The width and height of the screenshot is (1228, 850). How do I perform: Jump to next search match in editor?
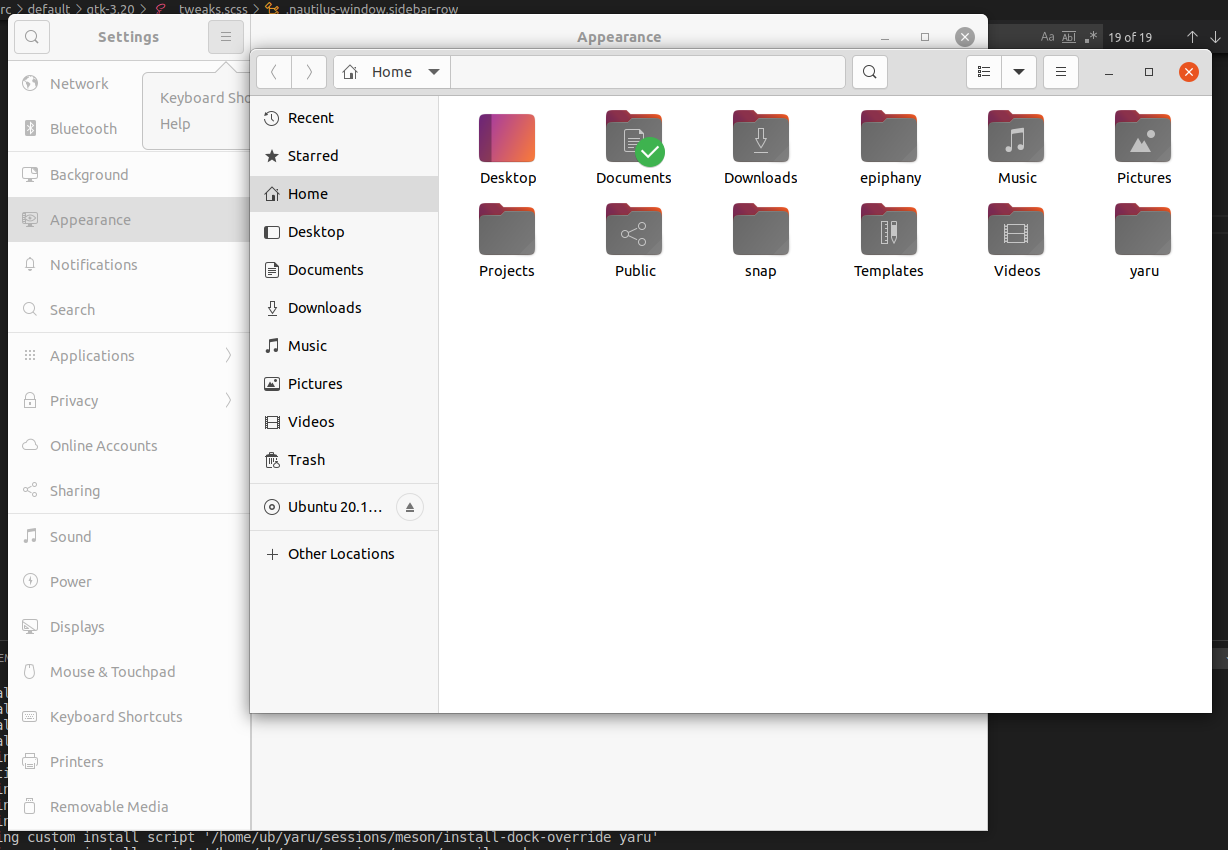[x=1214, y=37]
